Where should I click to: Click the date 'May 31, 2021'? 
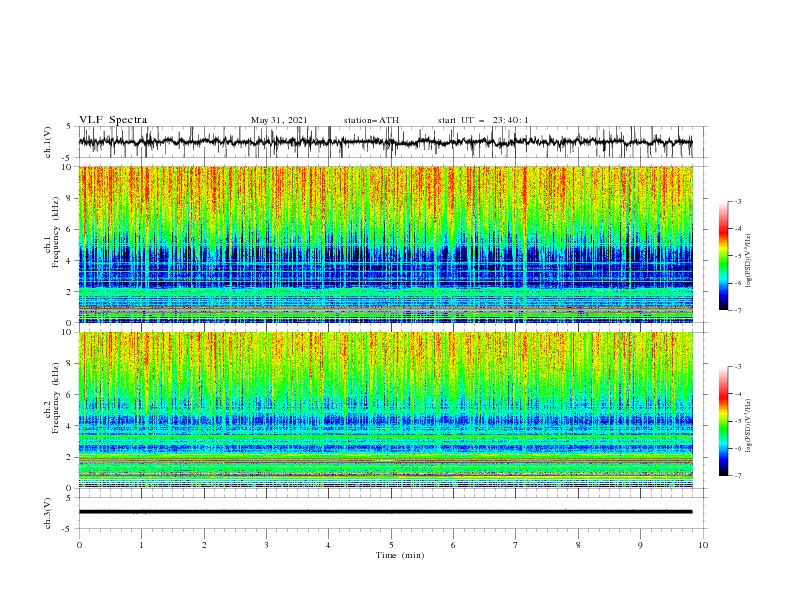tap(279, 120)
